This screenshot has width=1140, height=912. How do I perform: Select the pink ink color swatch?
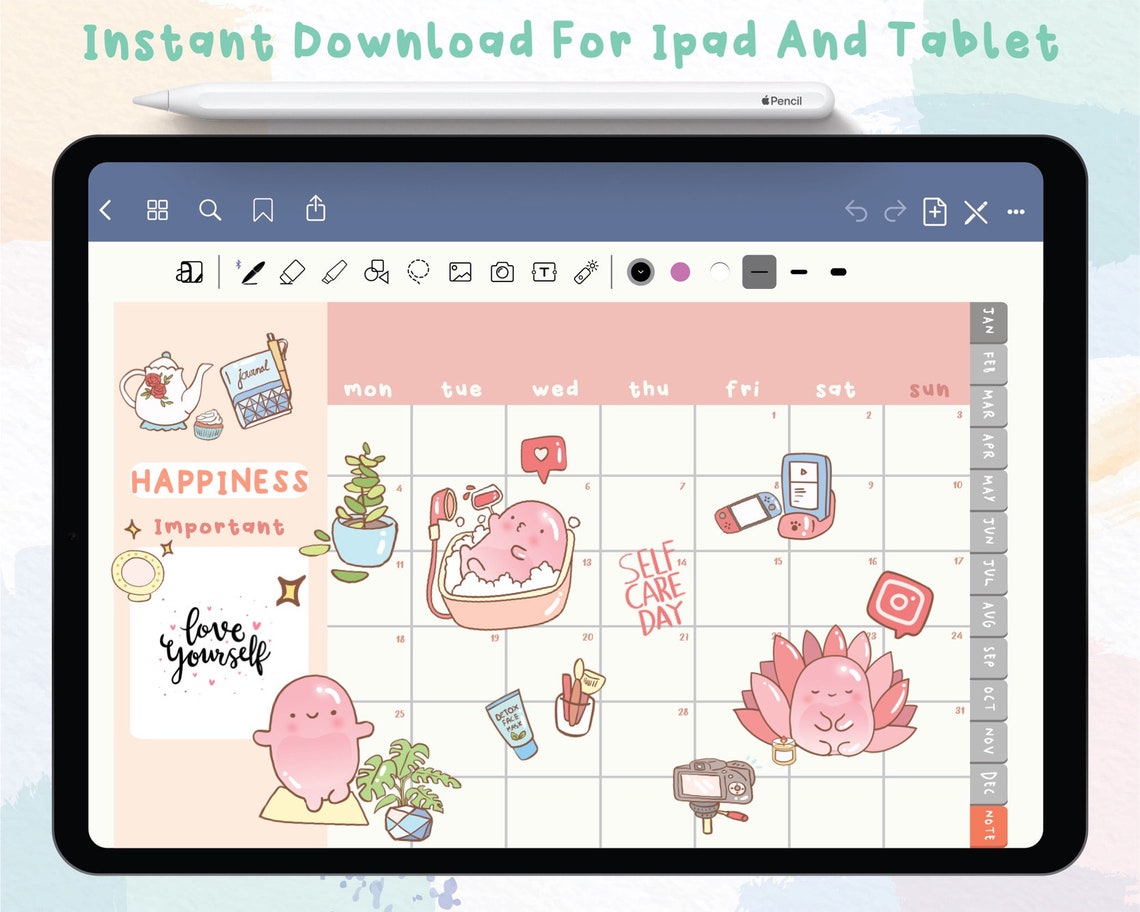pyautogui.click(x=680, y=271)
